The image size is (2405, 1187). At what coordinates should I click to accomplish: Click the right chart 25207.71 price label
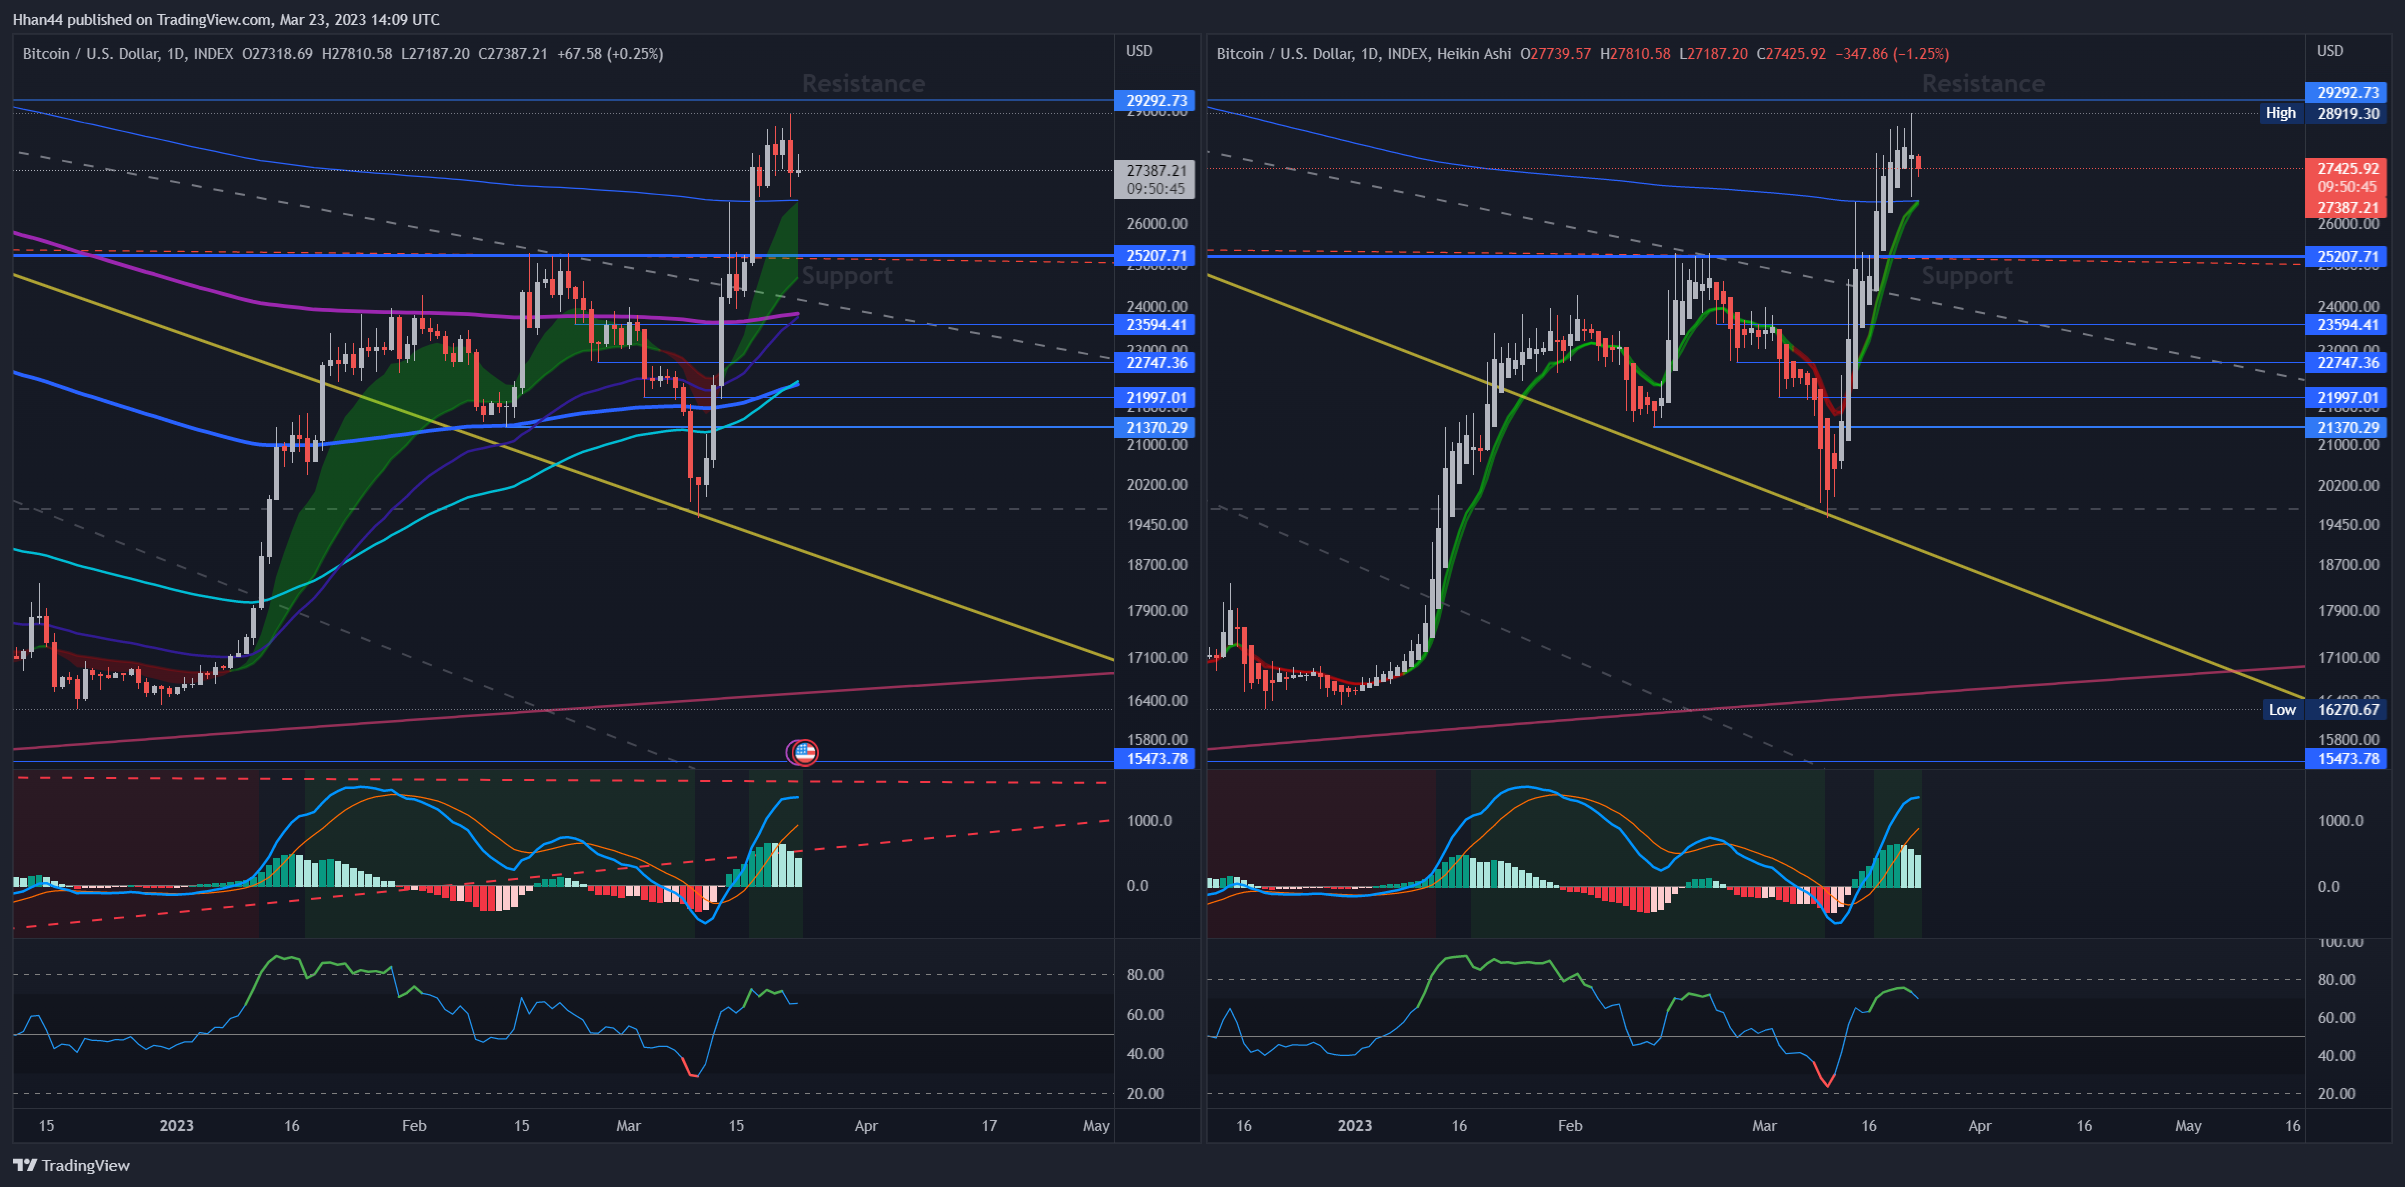[x=2347, y=256]
